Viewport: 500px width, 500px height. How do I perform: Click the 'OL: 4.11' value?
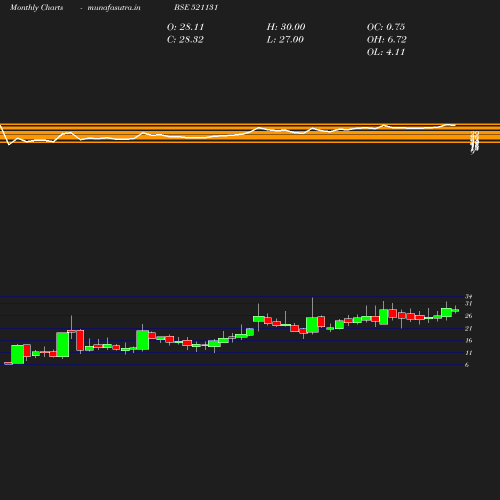(x=386, y=52)
